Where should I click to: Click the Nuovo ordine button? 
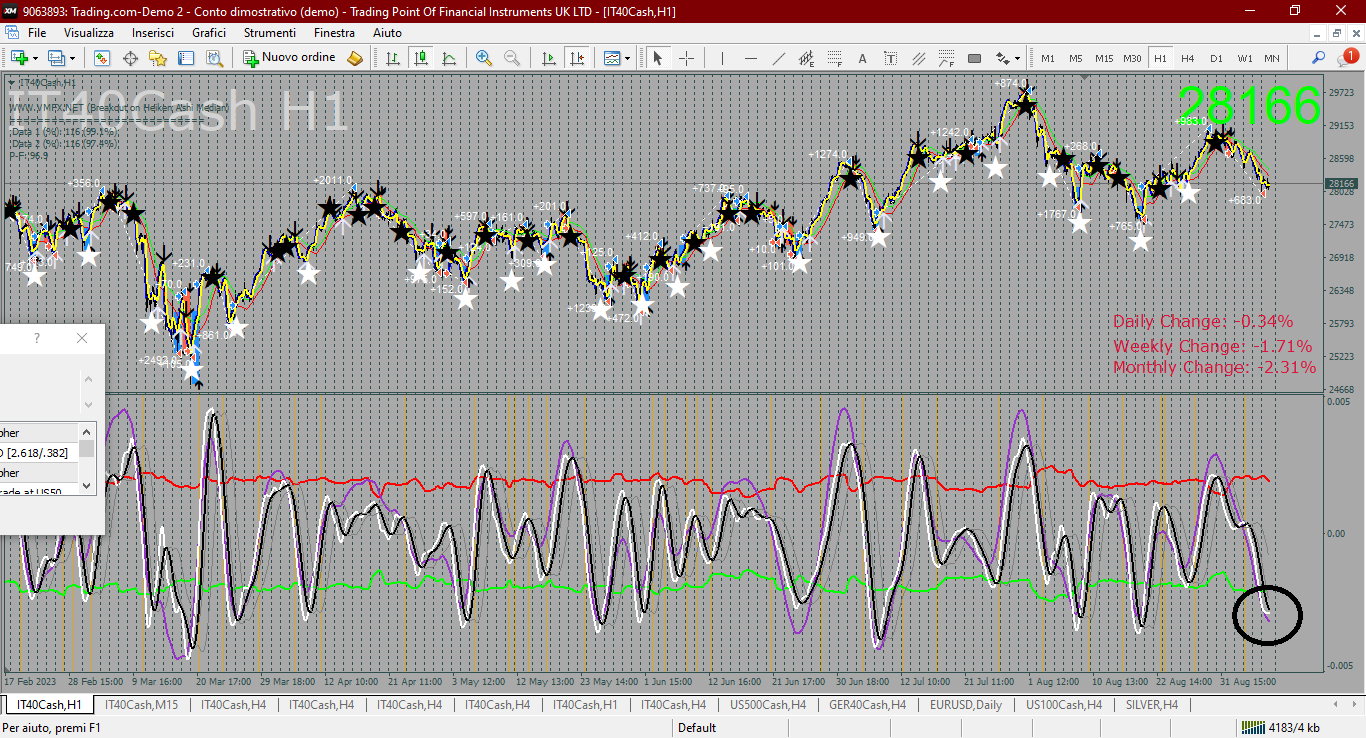point(290,58)
